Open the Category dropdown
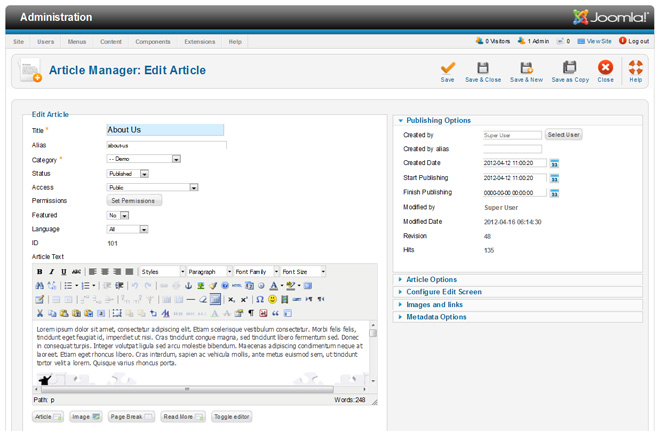This screenshot has height=431, width=660. [144, 159]
